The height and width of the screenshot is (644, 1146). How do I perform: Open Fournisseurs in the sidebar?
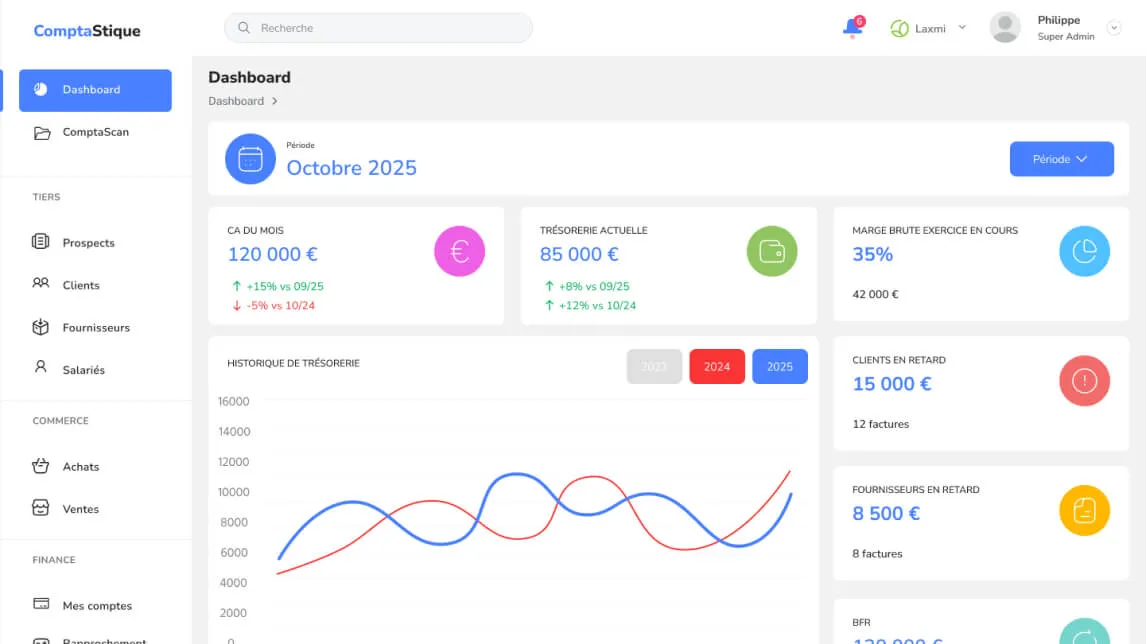tap(96, 327)
